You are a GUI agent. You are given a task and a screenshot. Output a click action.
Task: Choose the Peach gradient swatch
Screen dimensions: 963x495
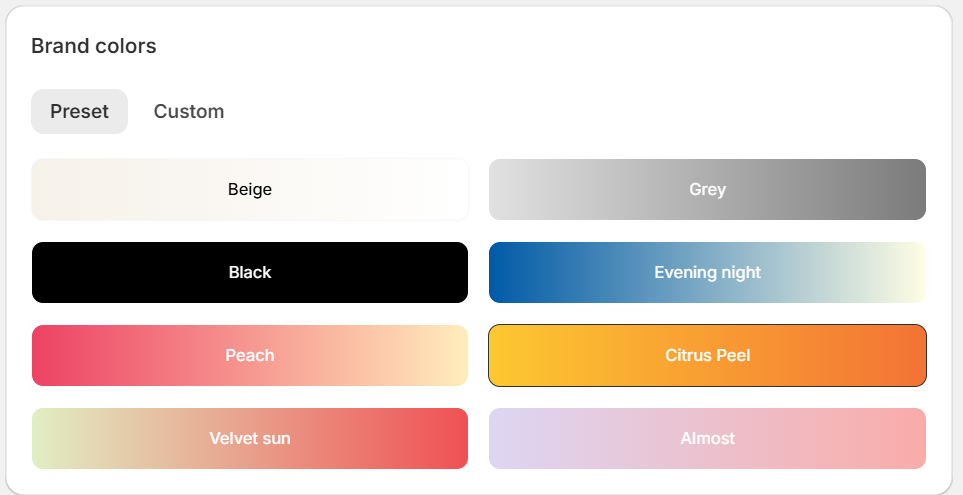(x=250, y=355)
